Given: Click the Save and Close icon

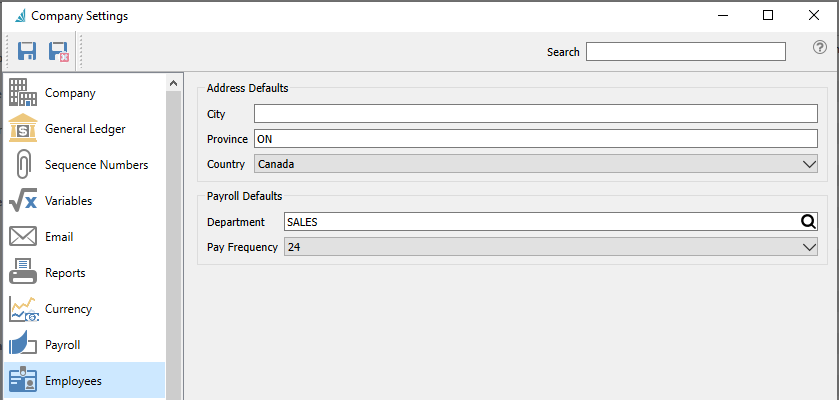Looking at the screenshot, I should point(58,51).
